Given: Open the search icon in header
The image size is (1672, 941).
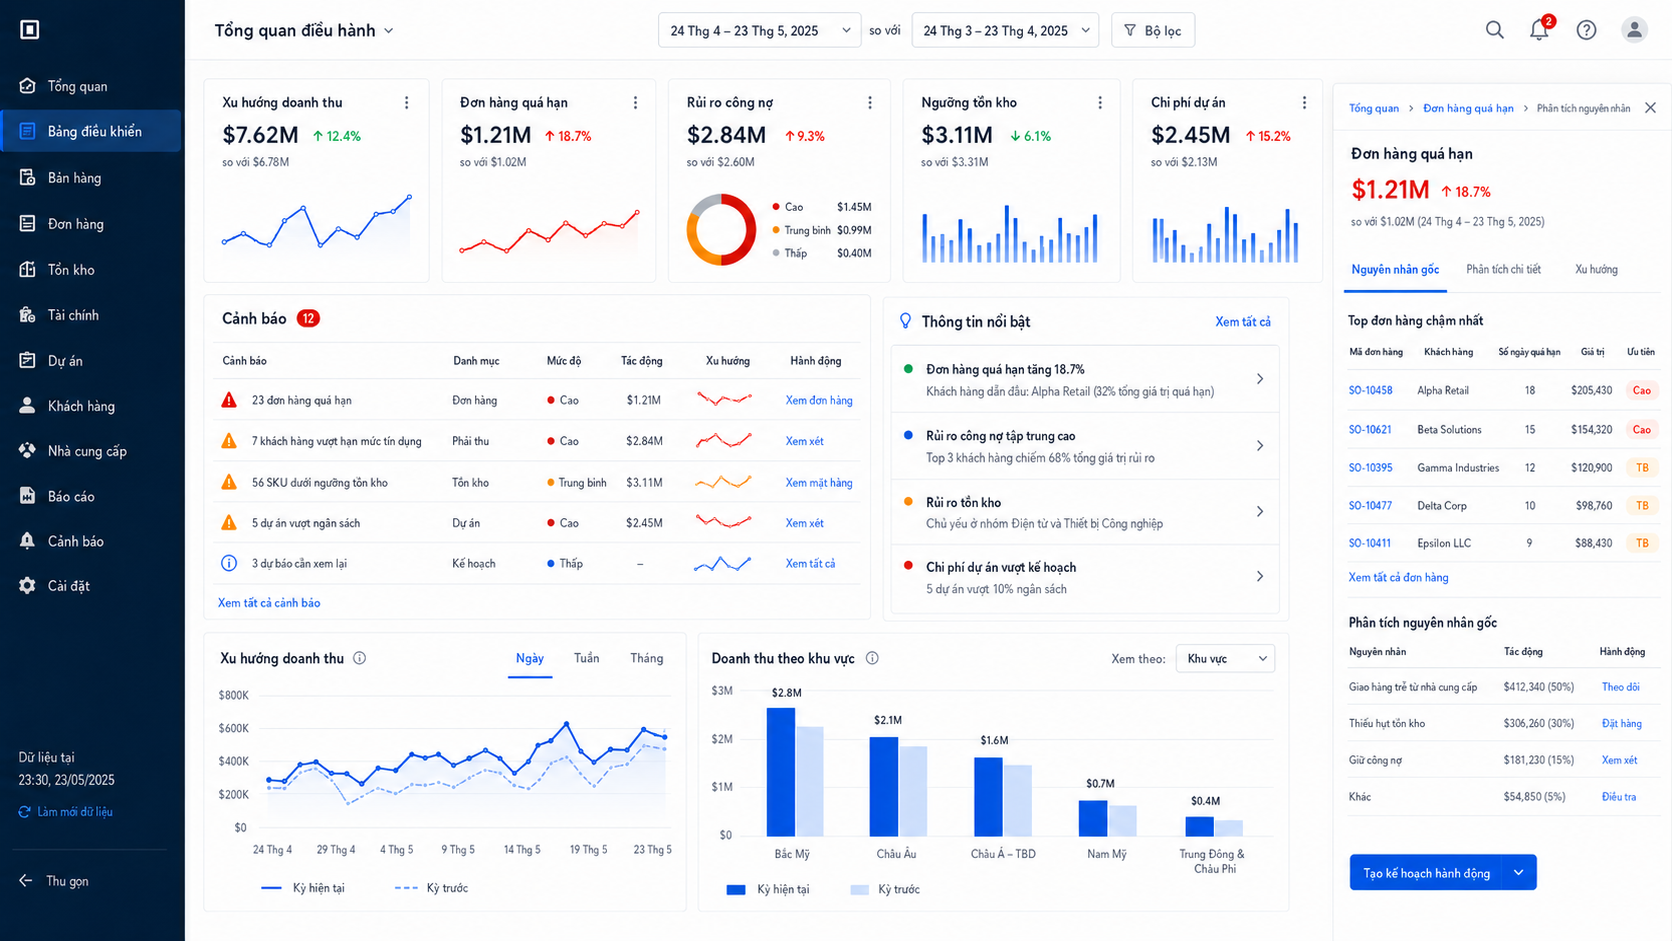Looking at the screenshot, I should (1494, 30).
